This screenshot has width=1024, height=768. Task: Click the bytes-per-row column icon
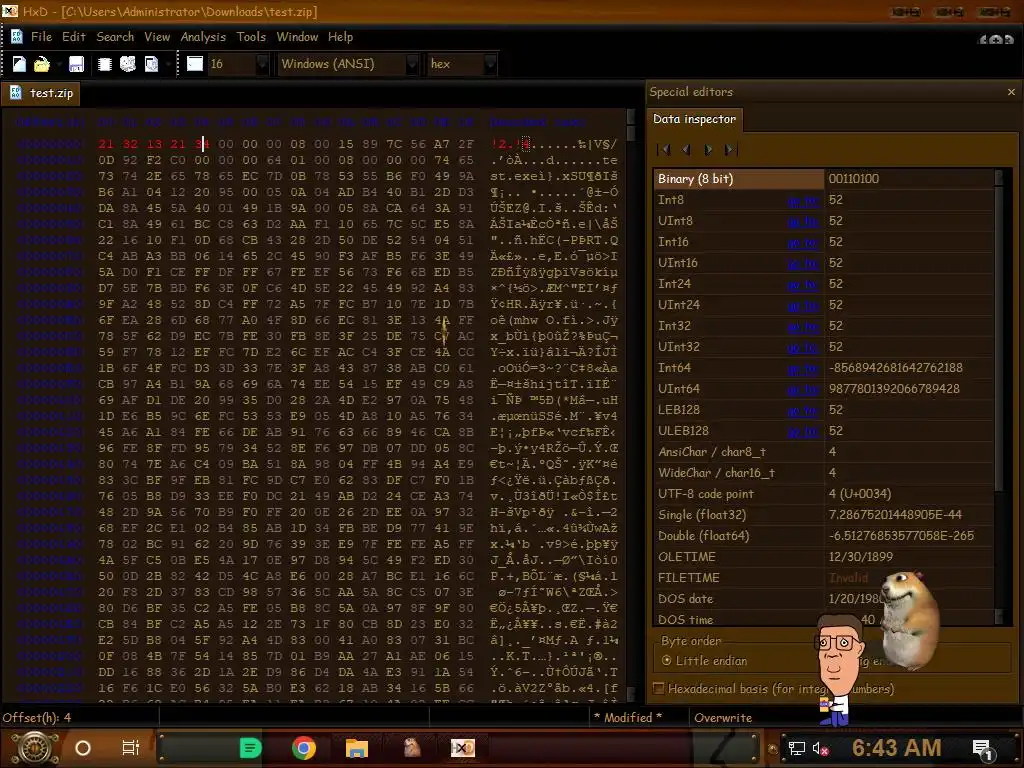point(195,63)
